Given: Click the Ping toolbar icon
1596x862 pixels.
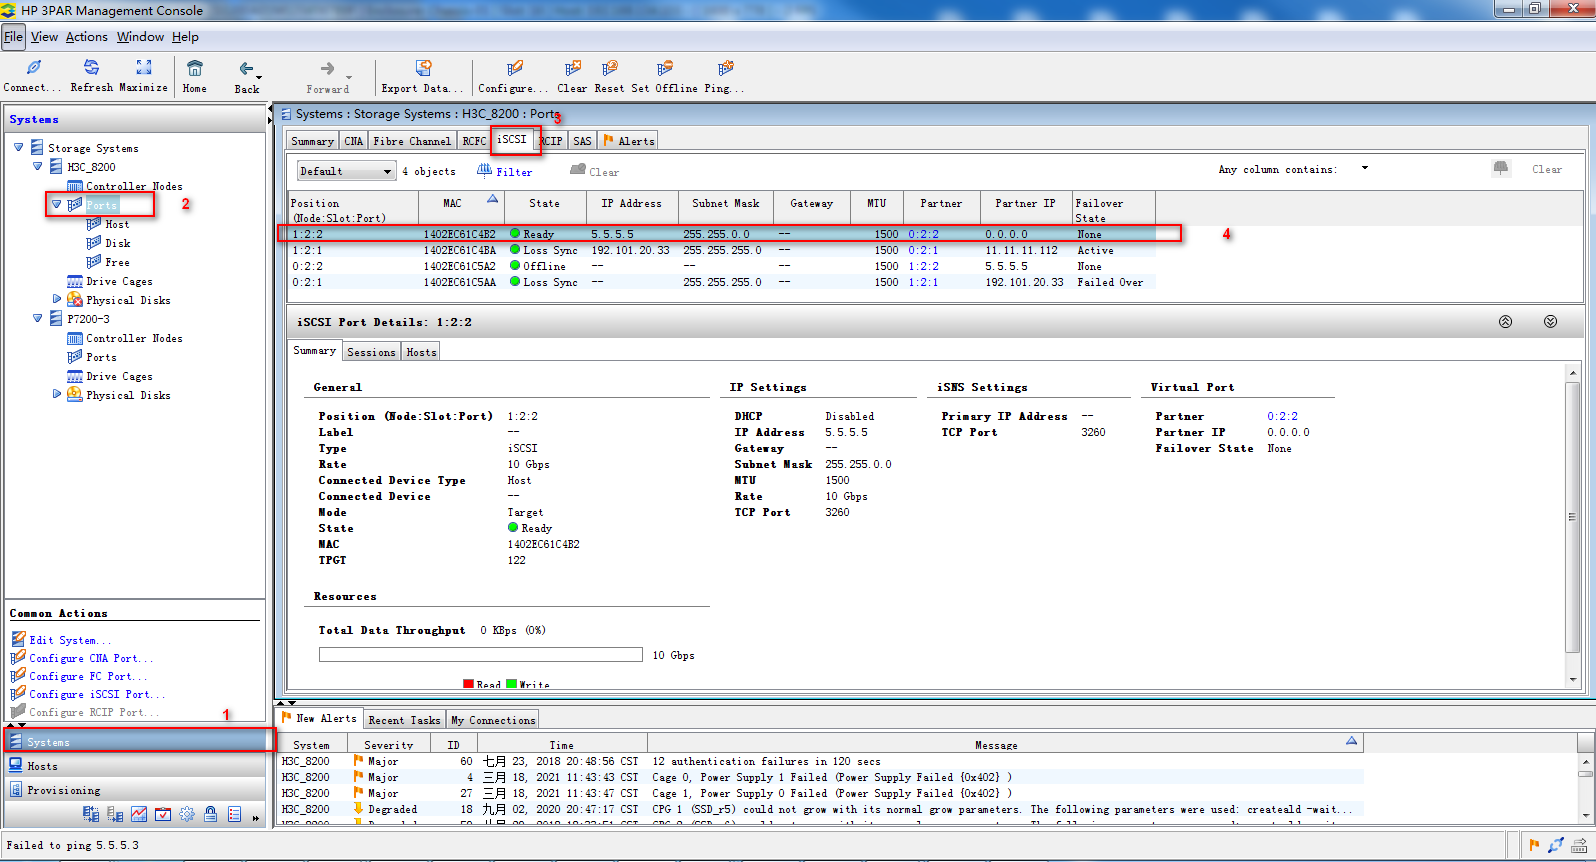Looking at the screenshot, I should (x=725, y=68).
